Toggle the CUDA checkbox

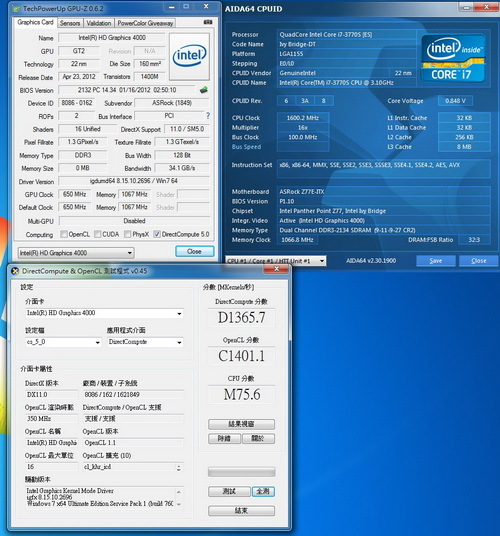[97, 234]
